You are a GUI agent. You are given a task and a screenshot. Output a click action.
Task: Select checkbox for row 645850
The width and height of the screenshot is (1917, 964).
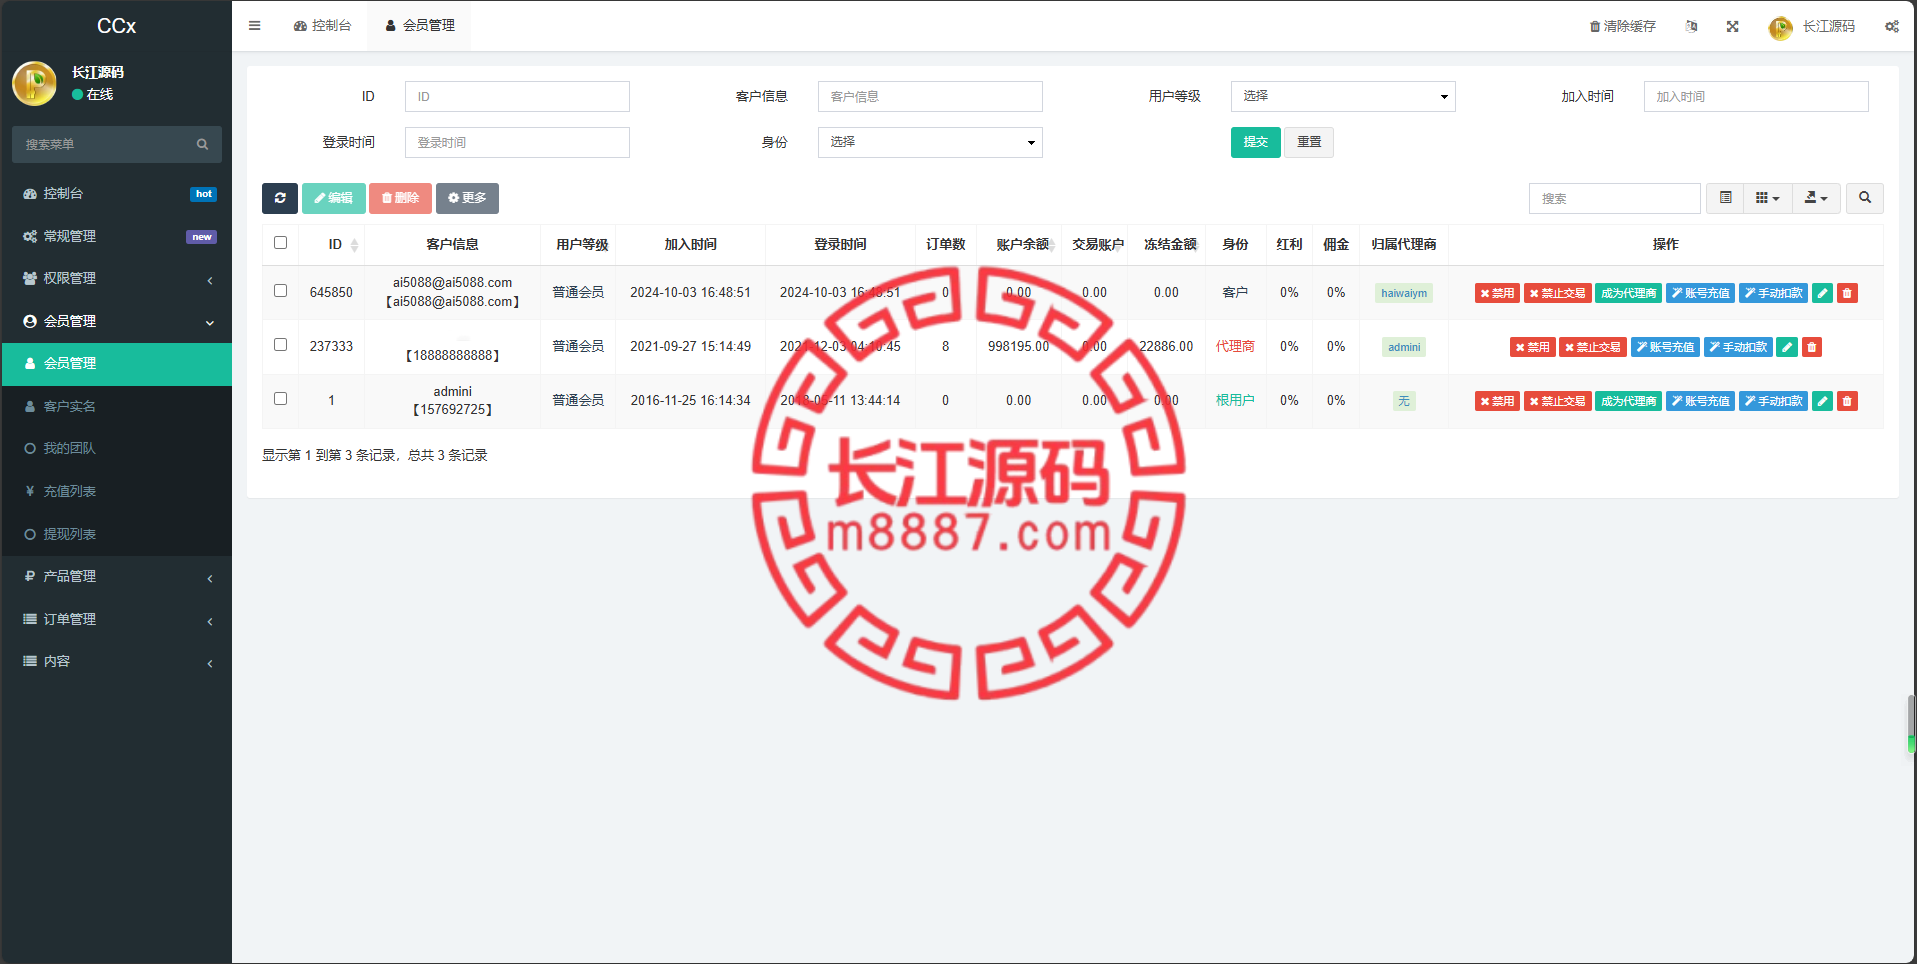(280, 291)
